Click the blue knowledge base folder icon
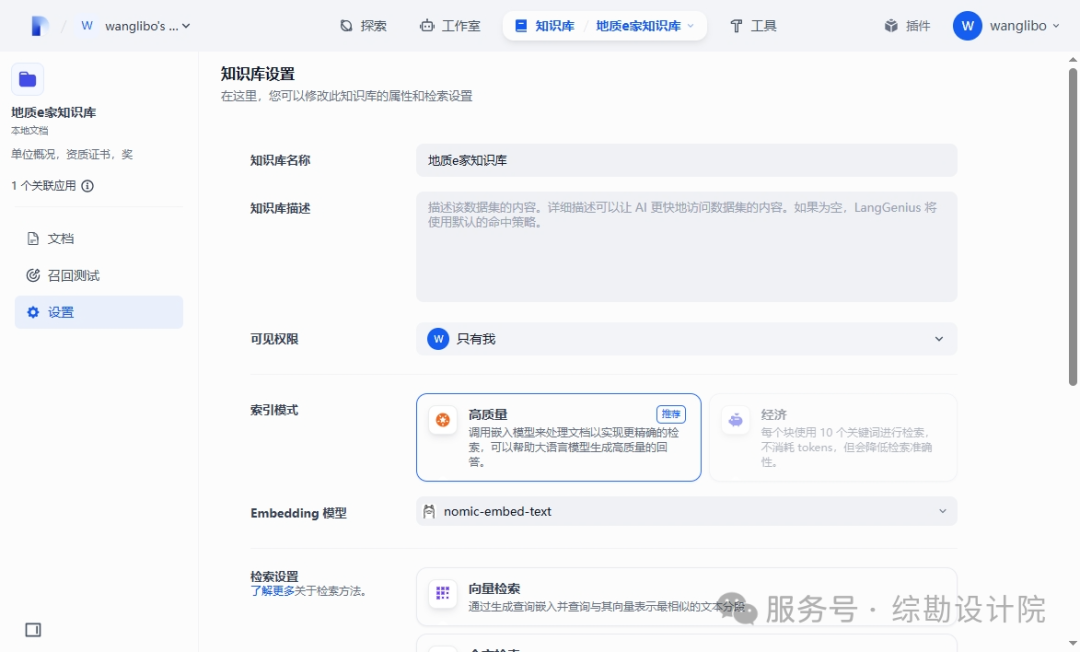1080x652 pixels. (27, 78)
